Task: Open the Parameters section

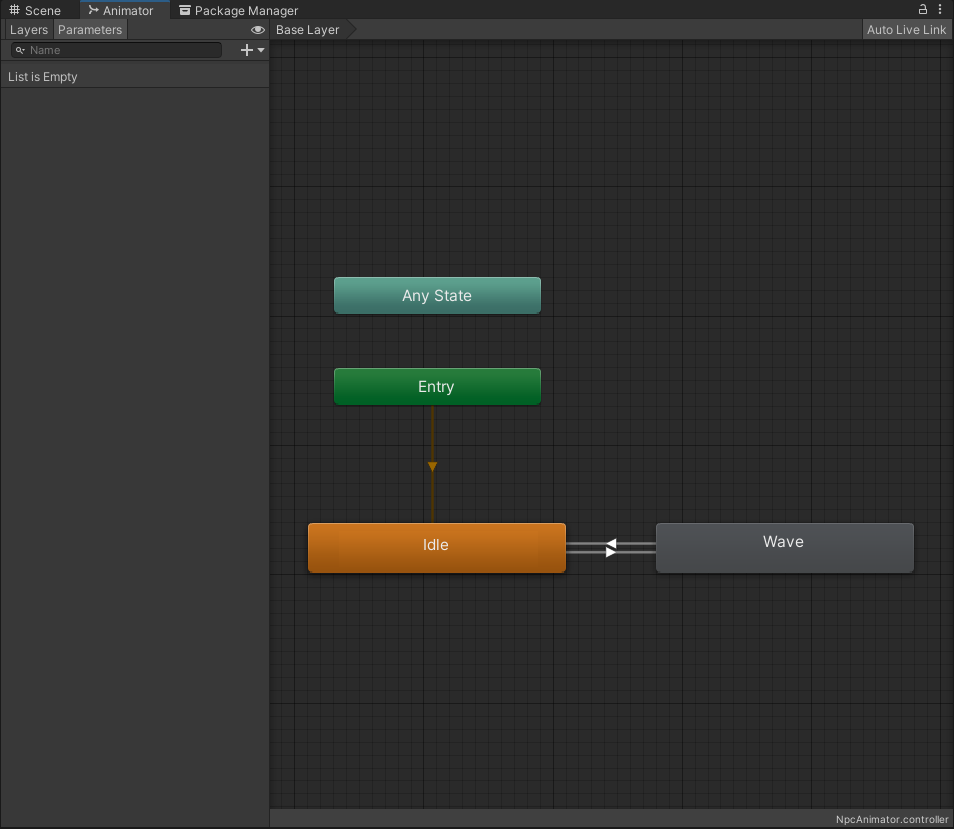Action: click(x=90, y=30)
